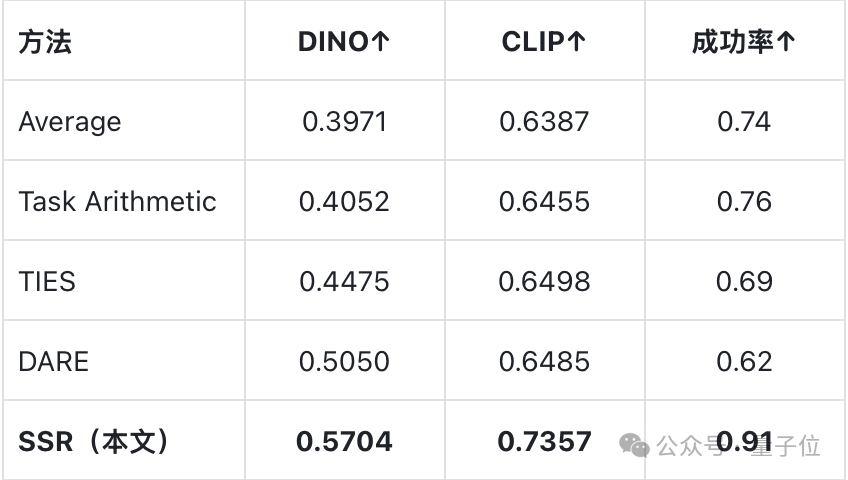Image resolution: width=848 pixels, height=480 pixels.
Task: Click the WeChat watermark logo icon
Action: pos(634,445)
